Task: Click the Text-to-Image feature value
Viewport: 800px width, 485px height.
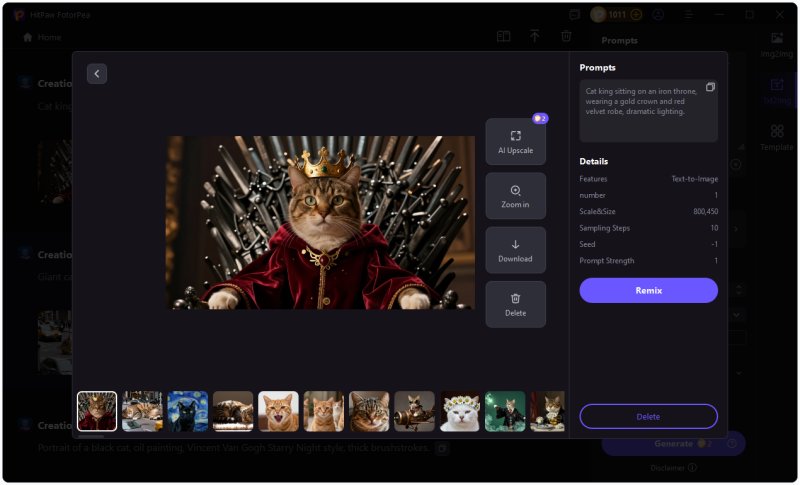Action: point(694,179)
